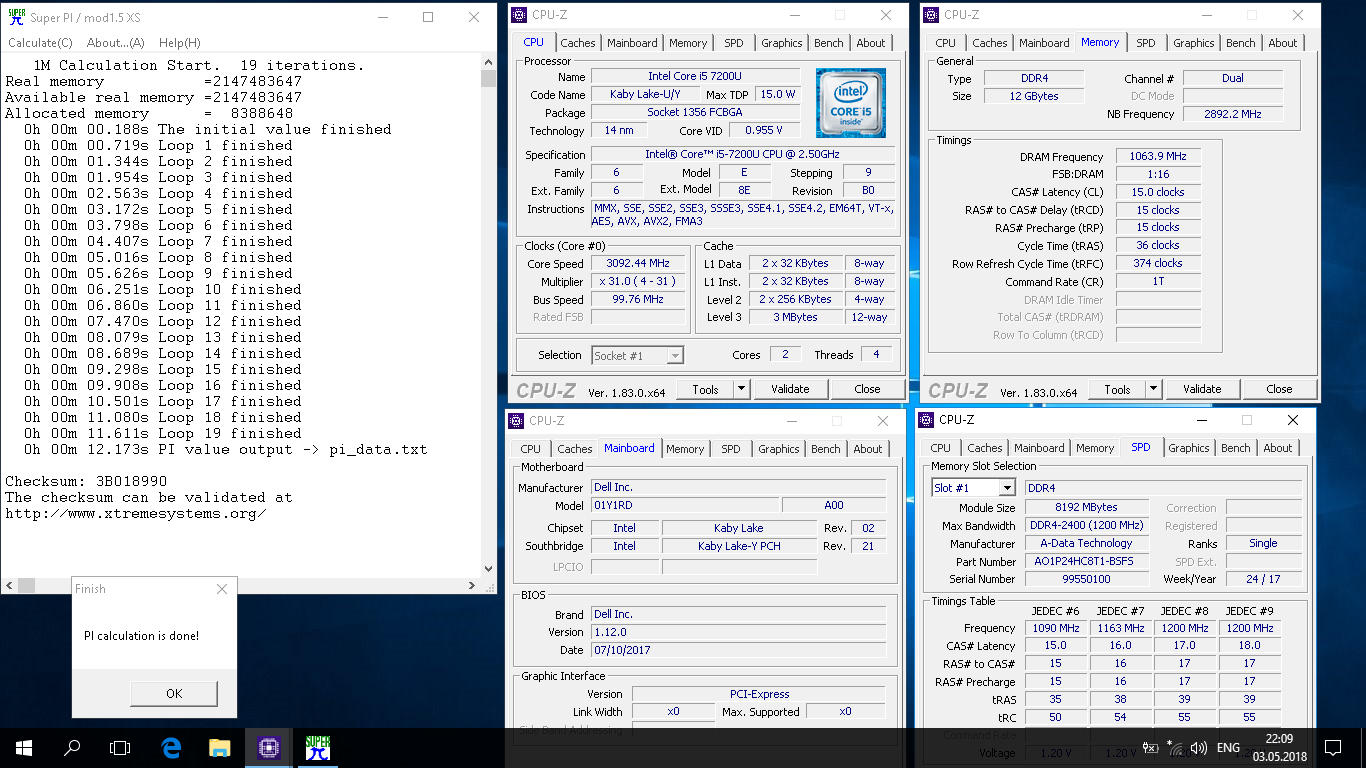Click Super PI vertical scrollbar up arrow

click(488, 64)
